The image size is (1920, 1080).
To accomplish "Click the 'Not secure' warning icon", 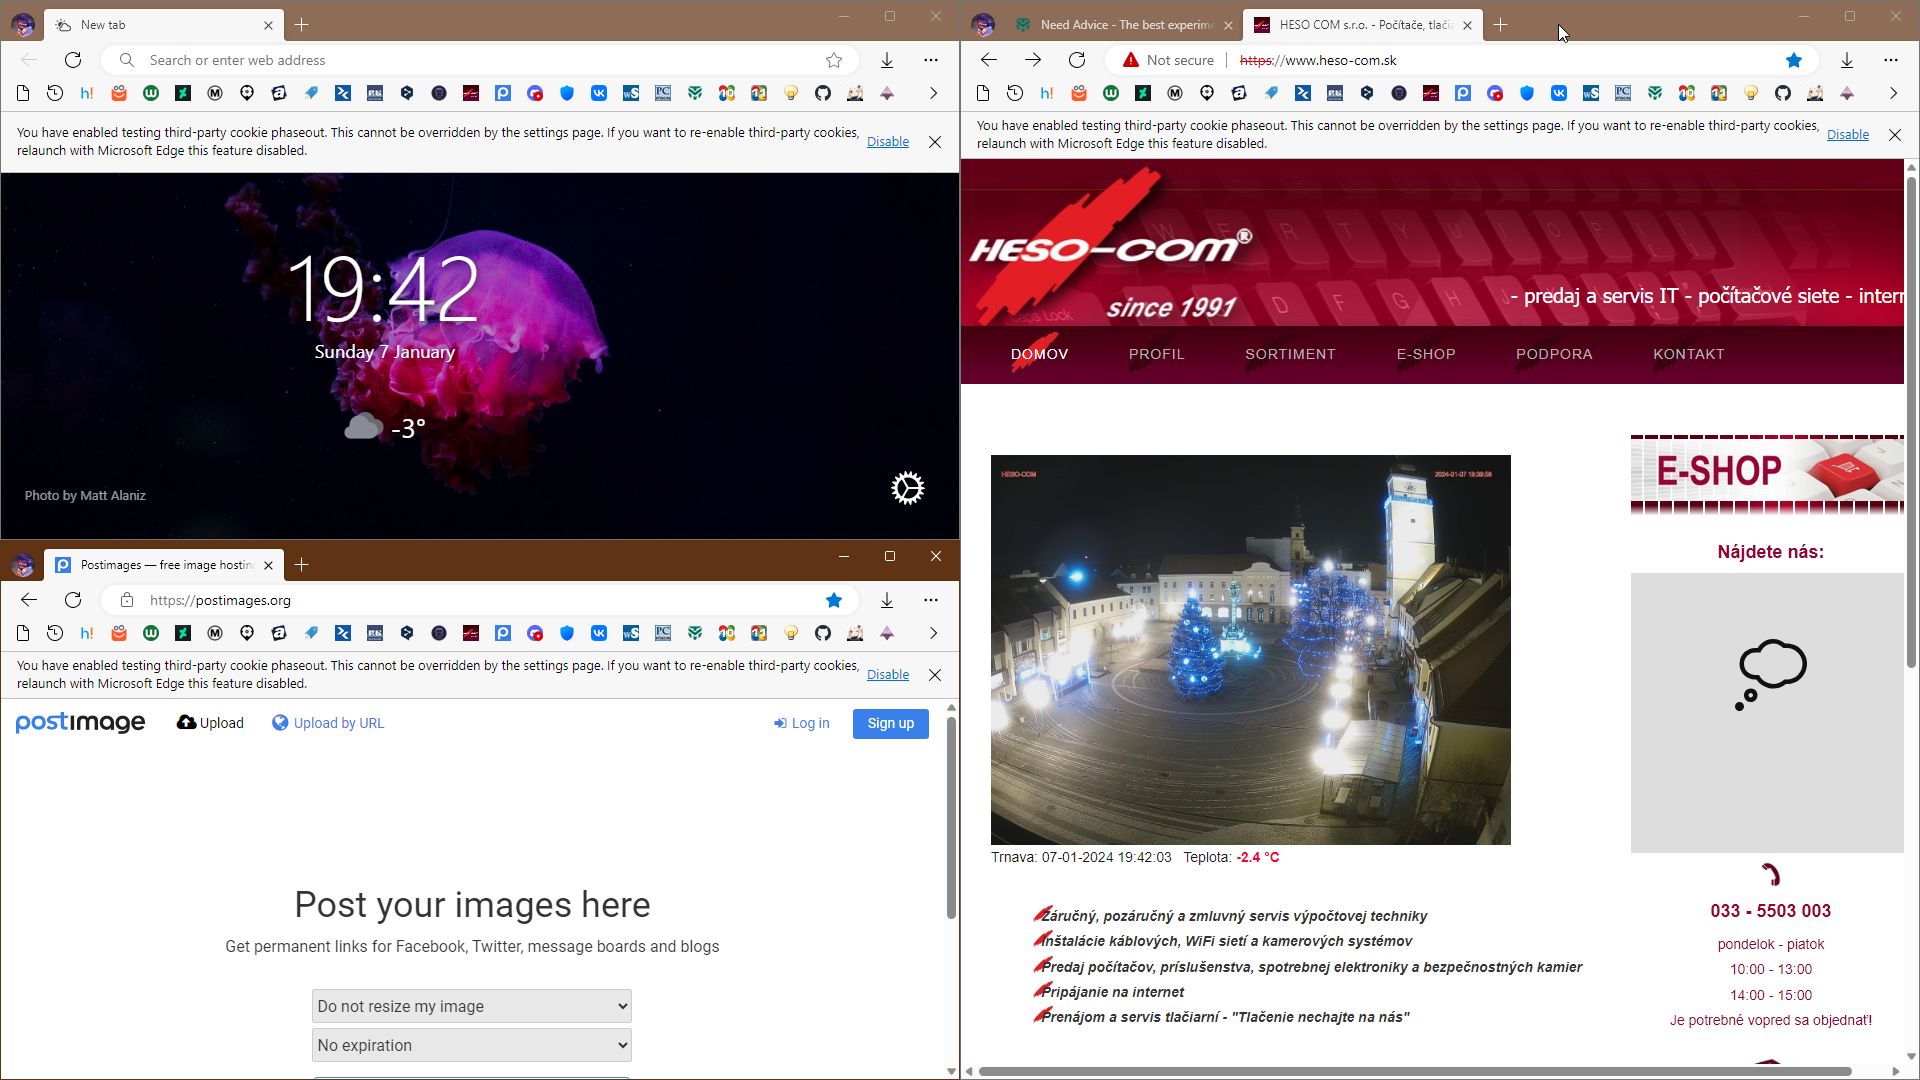I will [x=1130, y=60].
